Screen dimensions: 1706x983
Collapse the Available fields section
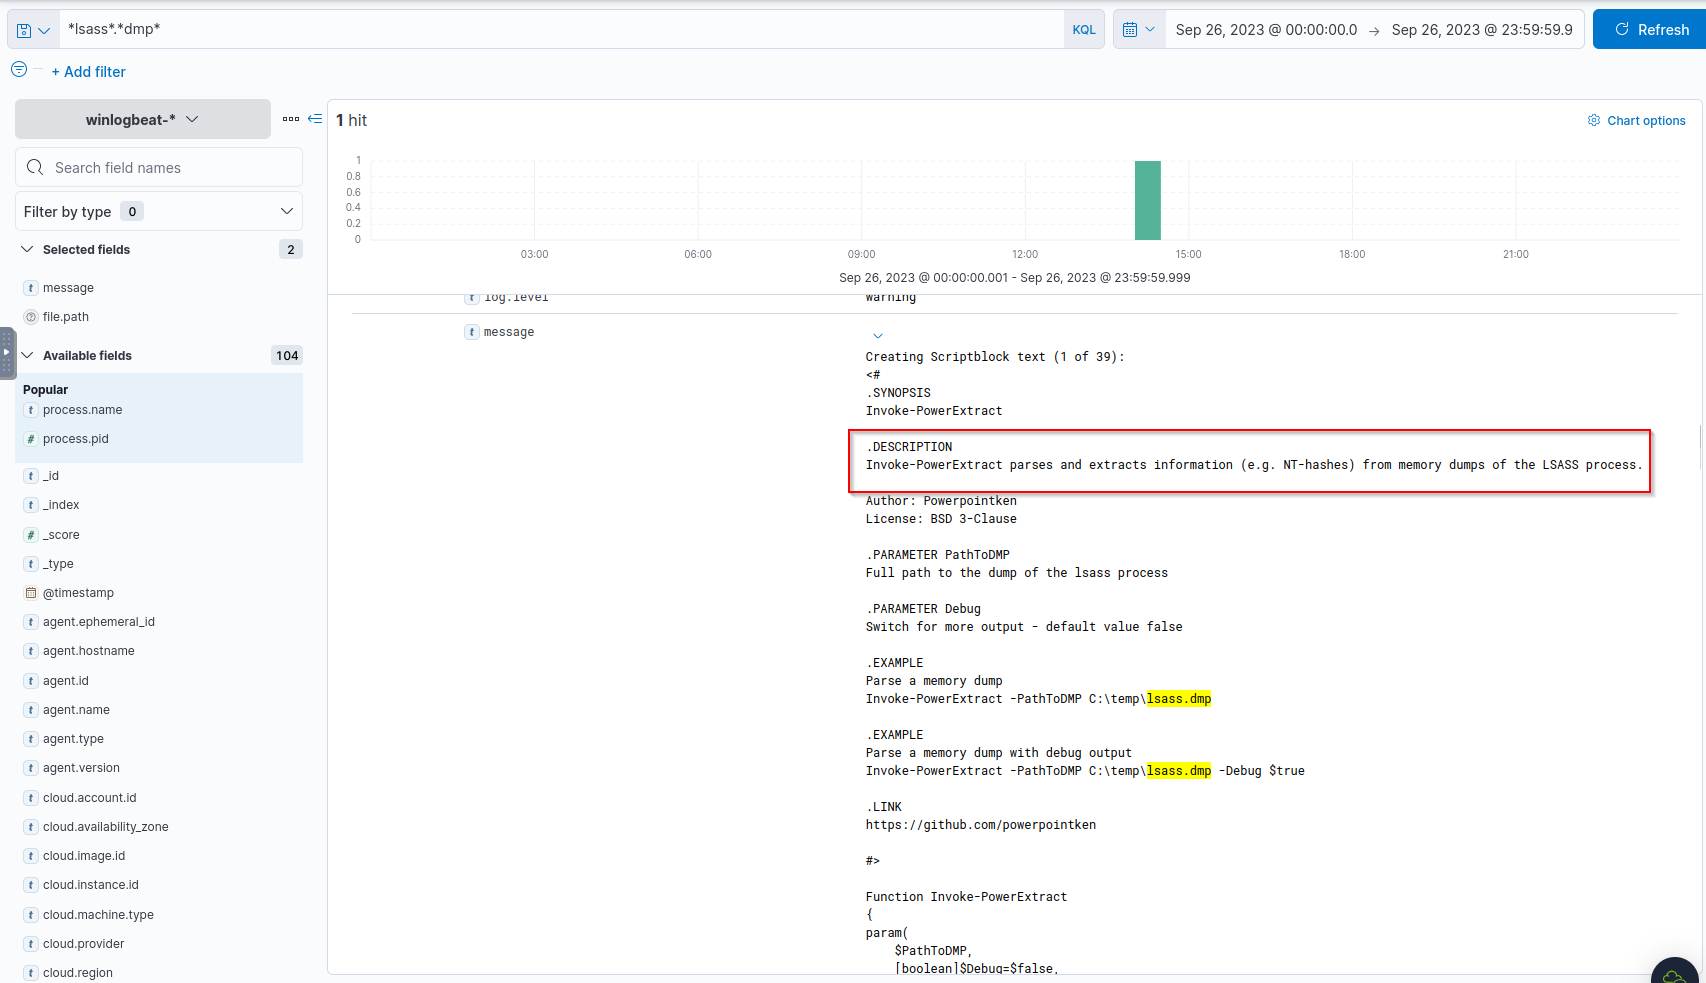tap(28, 356)
